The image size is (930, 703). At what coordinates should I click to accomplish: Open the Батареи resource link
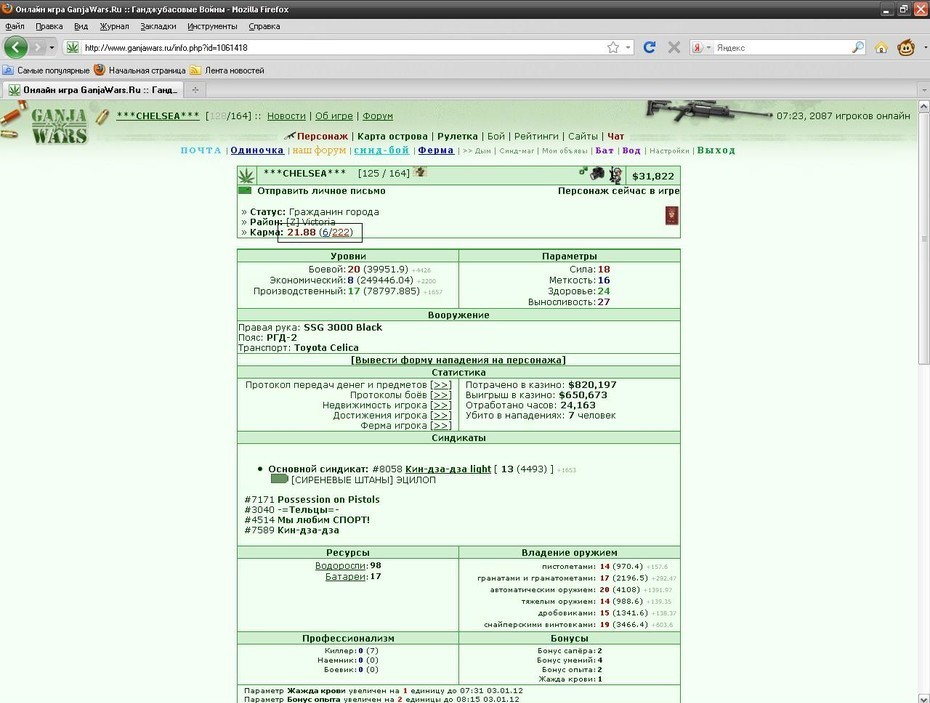pyautogui.click(x=345, y=577)
